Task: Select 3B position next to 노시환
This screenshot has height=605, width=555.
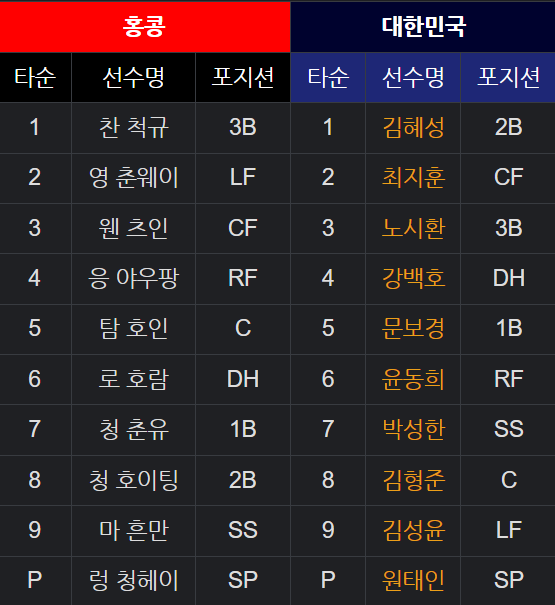Action: point(508,228)
